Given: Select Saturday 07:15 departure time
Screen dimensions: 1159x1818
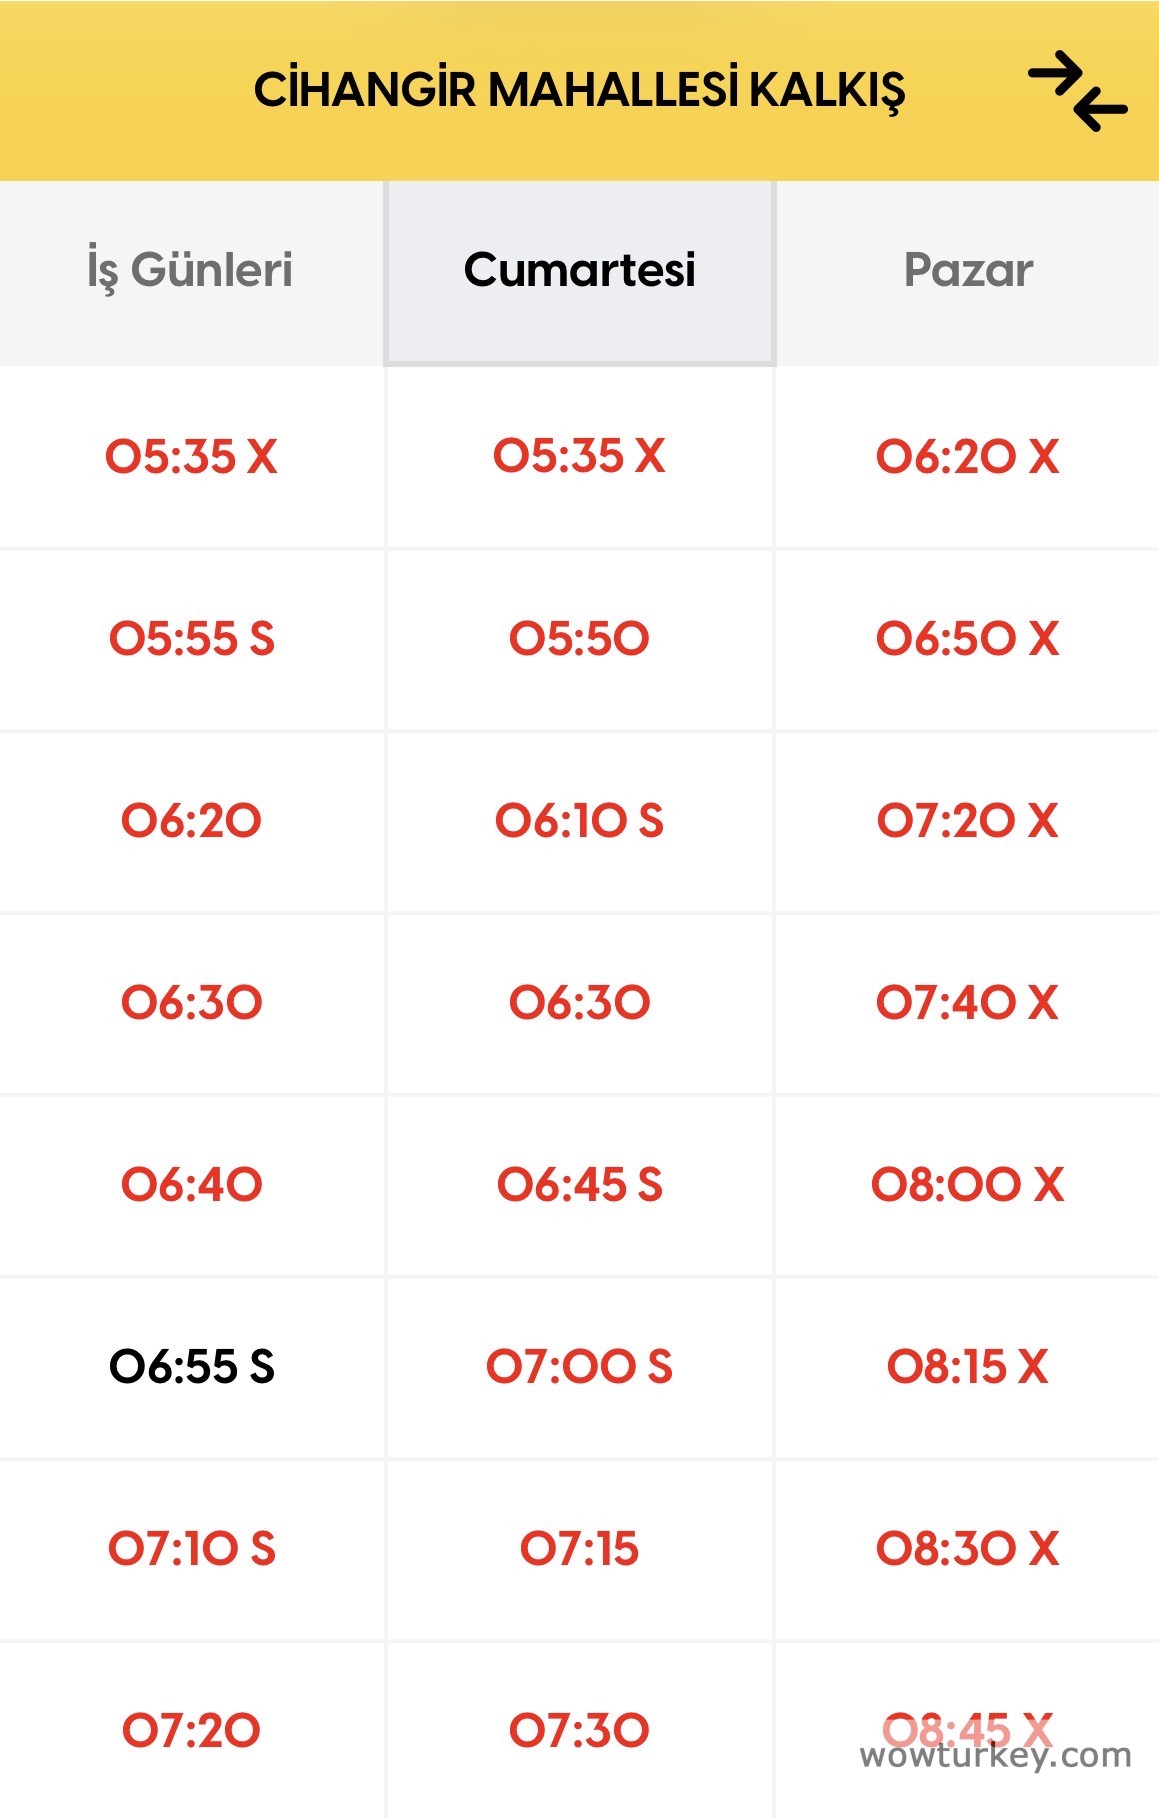Looking at the screenshot, I should click(580, 1549).
